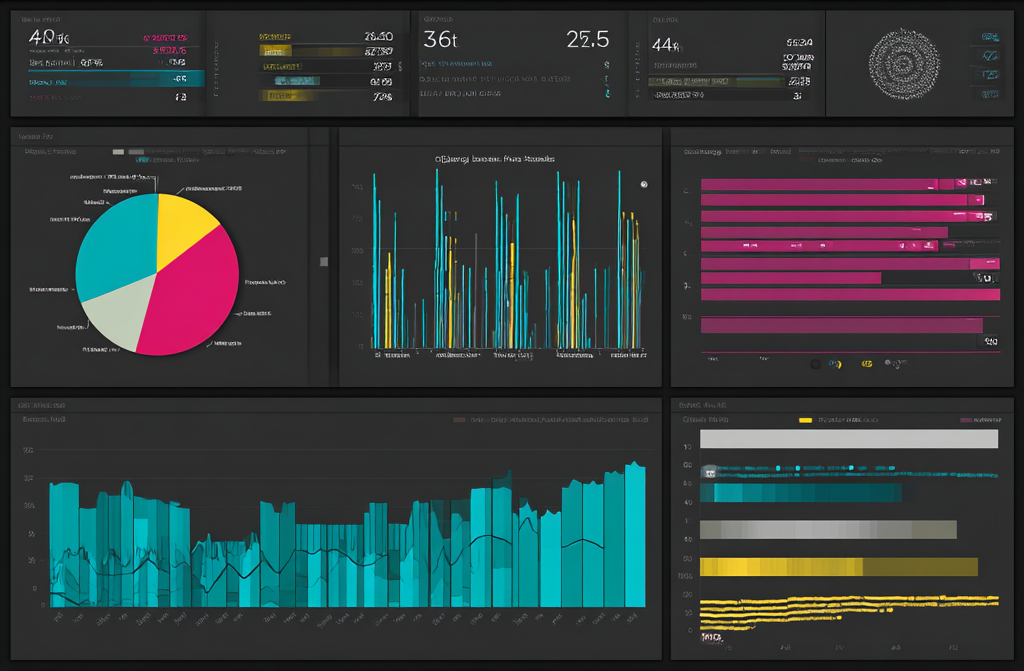This screenshot has width=1024, height=671.
Task: Click the "36t" metric in the top panel
Action: [x=441, y=40]
